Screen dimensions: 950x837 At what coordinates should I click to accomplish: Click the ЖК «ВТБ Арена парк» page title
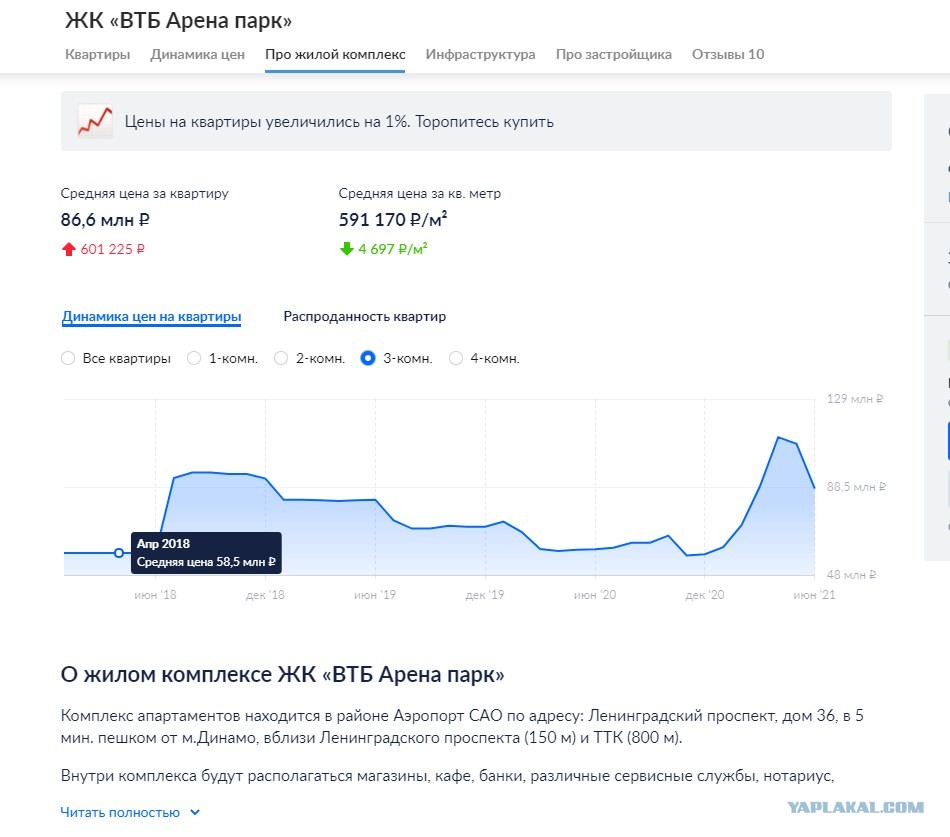(x=178, y=21)
